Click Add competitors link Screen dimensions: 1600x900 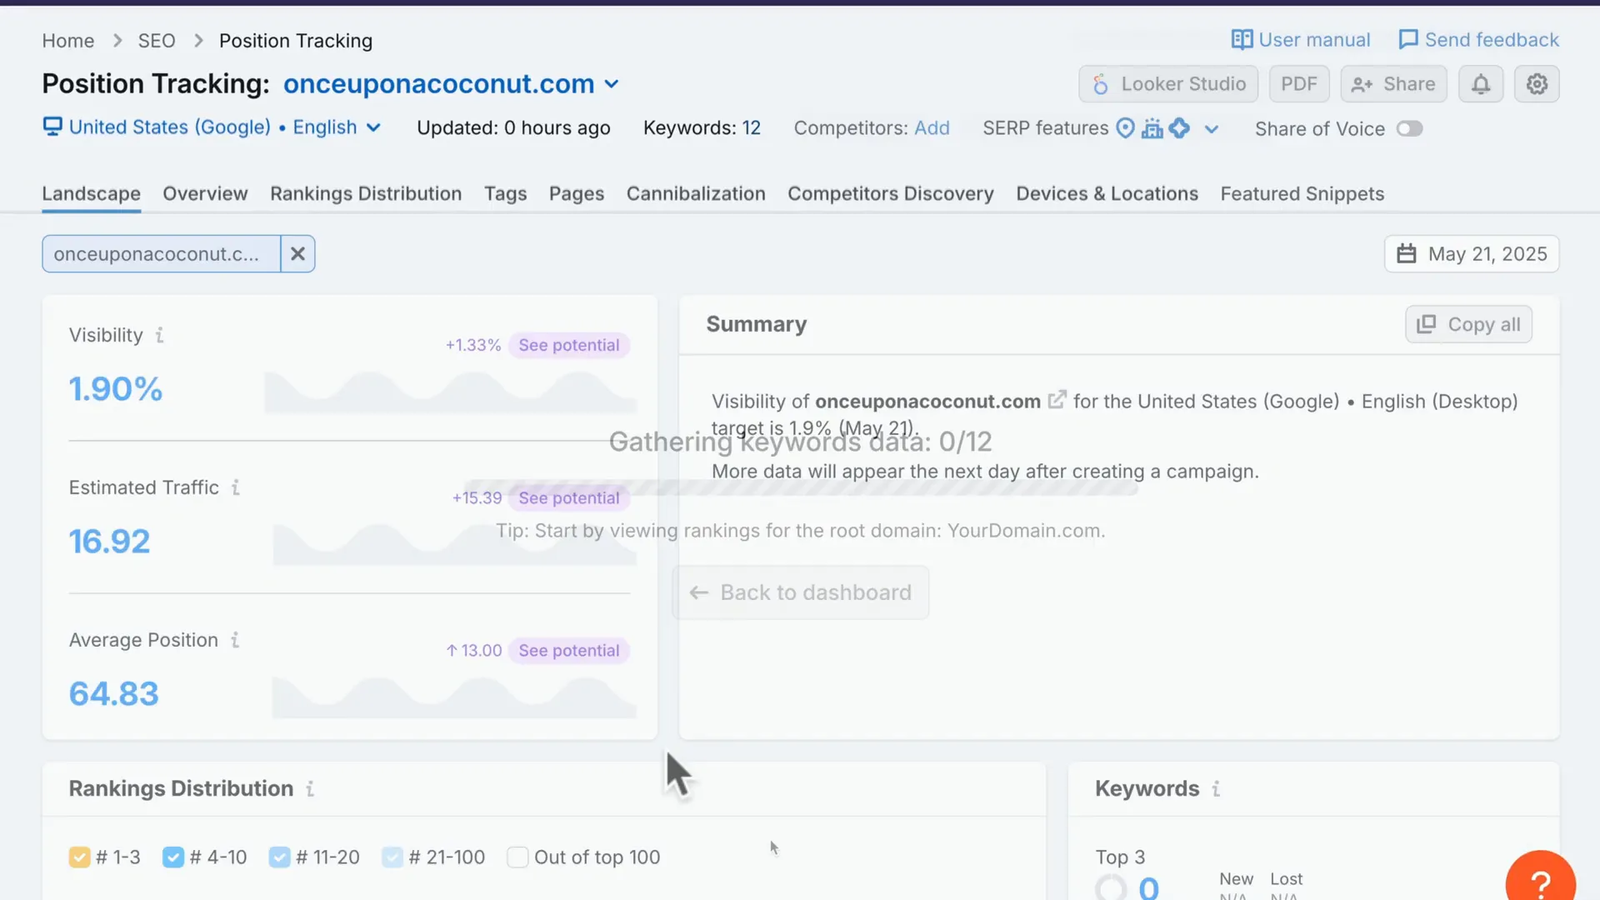tap(932, 128)
